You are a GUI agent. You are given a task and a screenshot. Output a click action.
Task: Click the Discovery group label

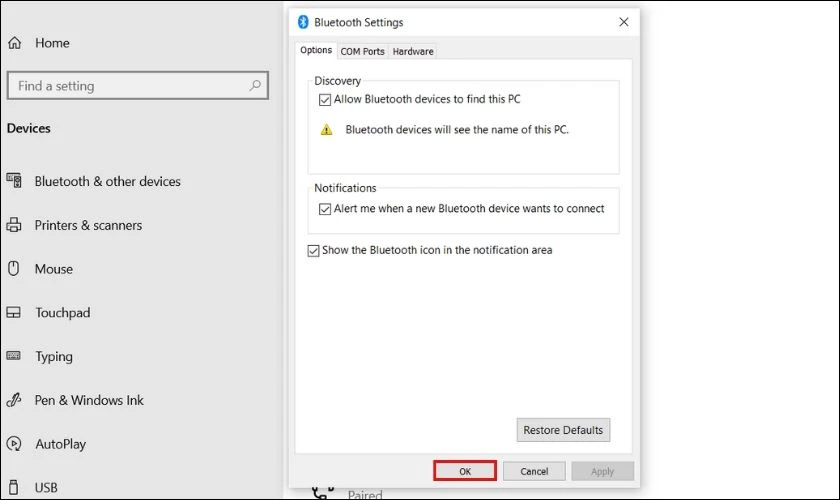[x=338, y=81]
